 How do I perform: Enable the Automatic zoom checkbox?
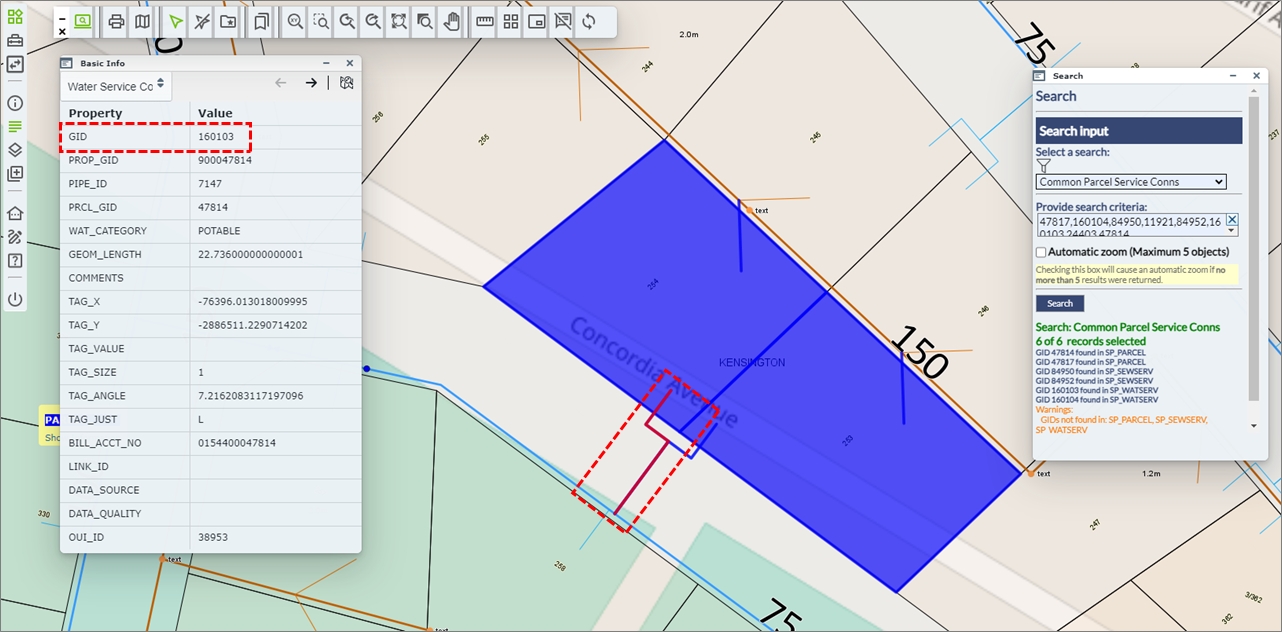(1042, 252)
